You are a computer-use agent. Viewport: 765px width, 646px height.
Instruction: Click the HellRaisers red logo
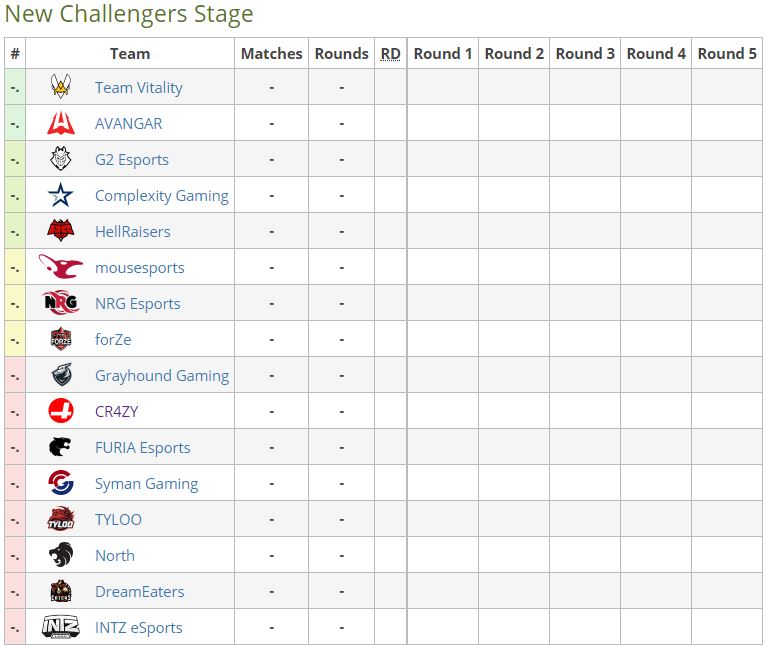61,231
